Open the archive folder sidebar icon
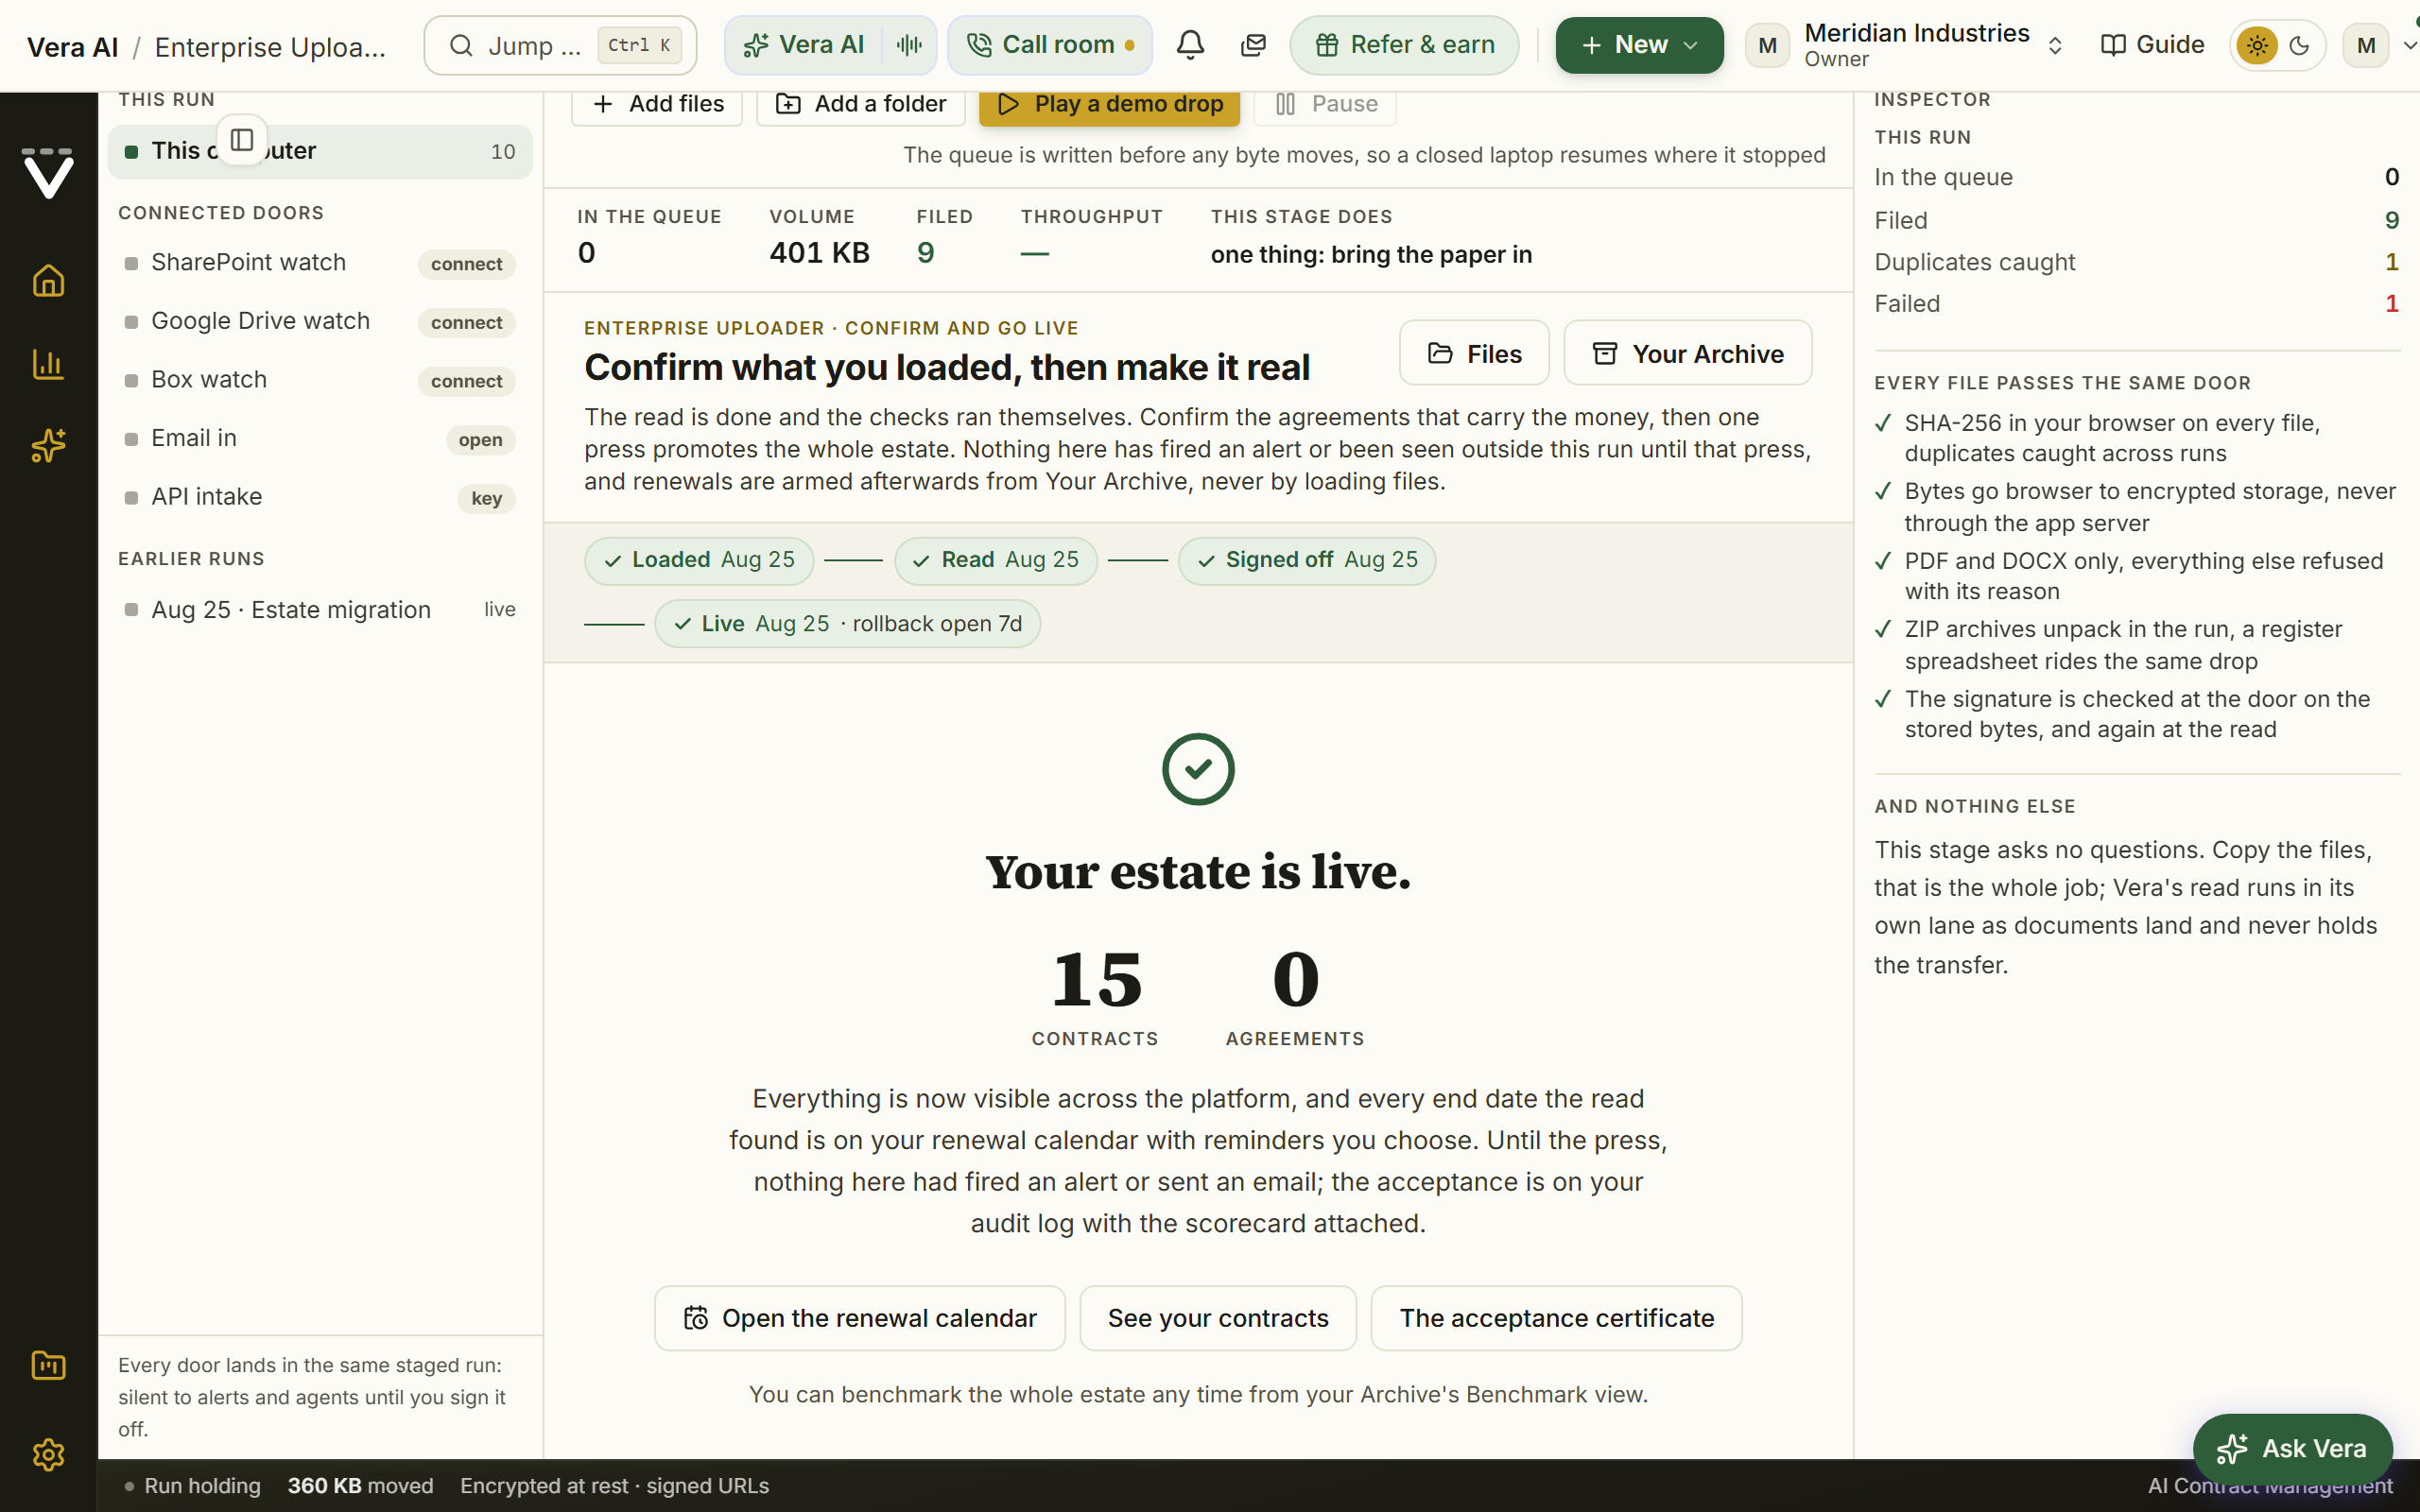The image size is (2420, 1512). tap(48, 1365)
